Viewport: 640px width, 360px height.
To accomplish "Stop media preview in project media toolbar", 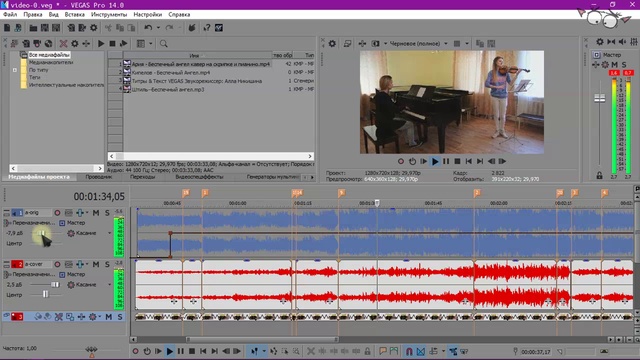I will pyautogui.click(x=112, y=43).
